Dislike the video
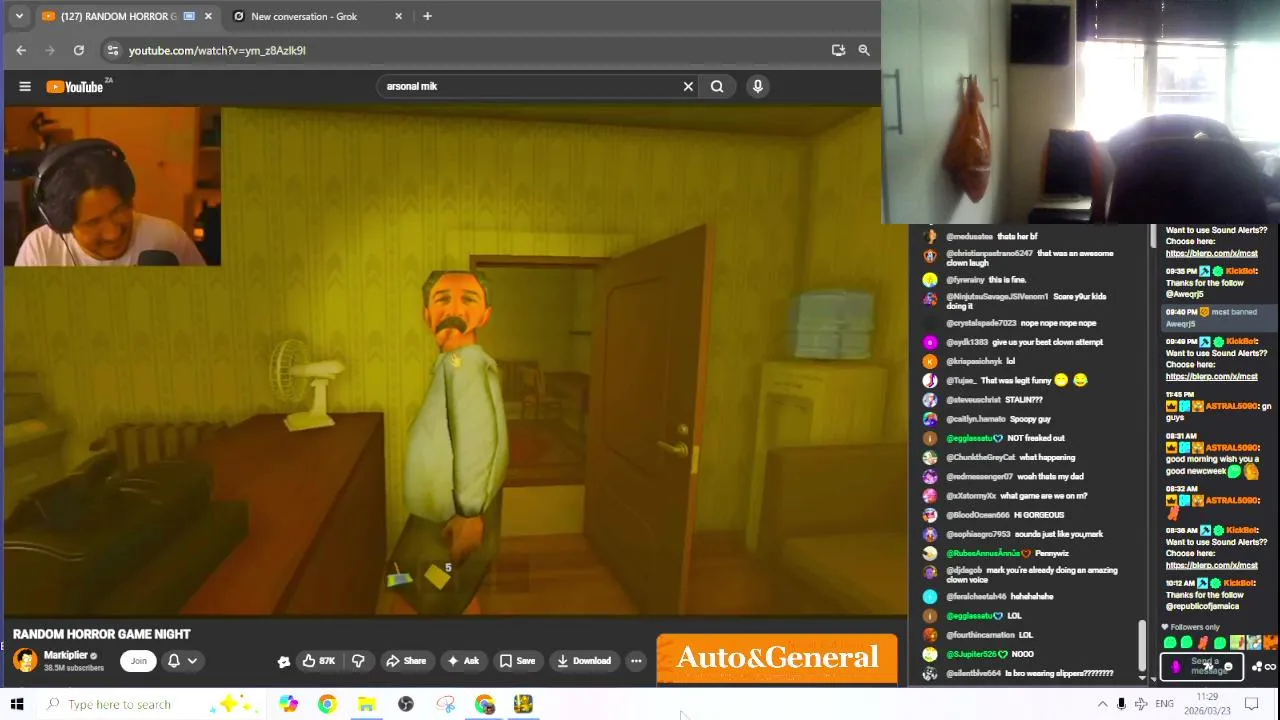 point(358,660)
